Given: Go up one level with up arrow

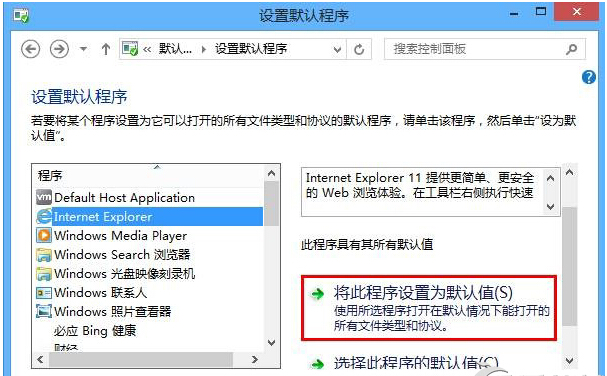Looking at the screenshot, I should (106, 49).
